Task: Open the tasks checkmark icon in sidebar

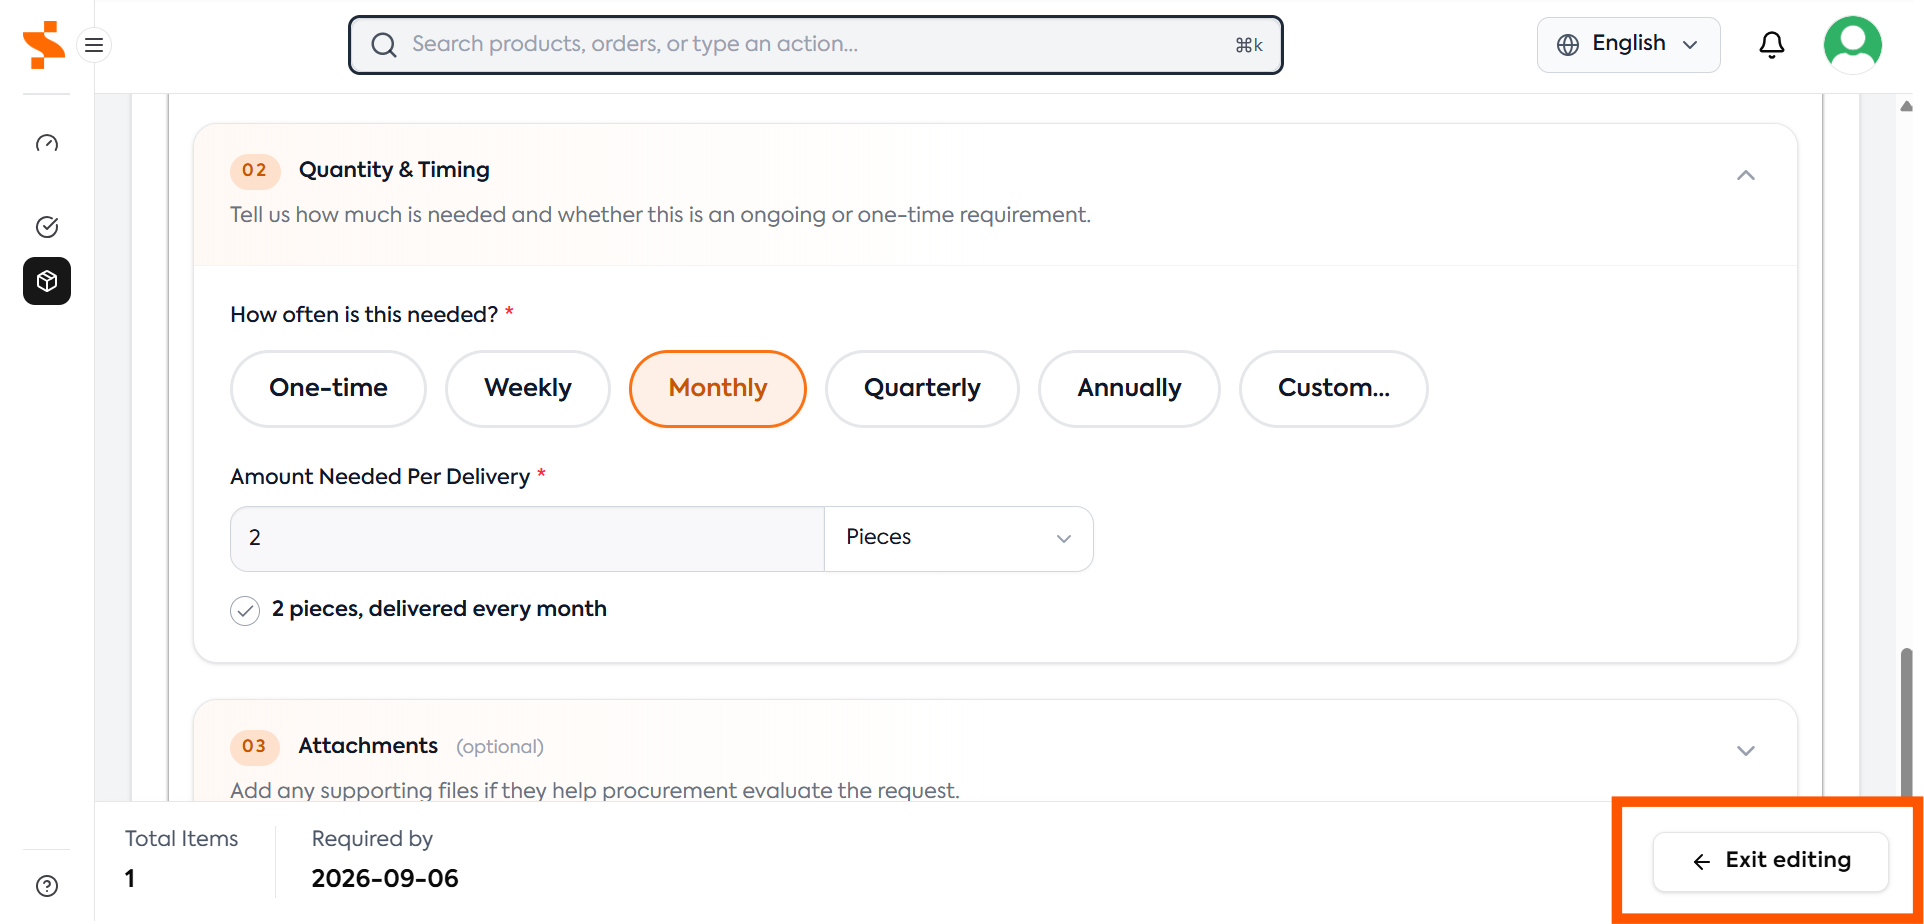Action: pos(47,227)
